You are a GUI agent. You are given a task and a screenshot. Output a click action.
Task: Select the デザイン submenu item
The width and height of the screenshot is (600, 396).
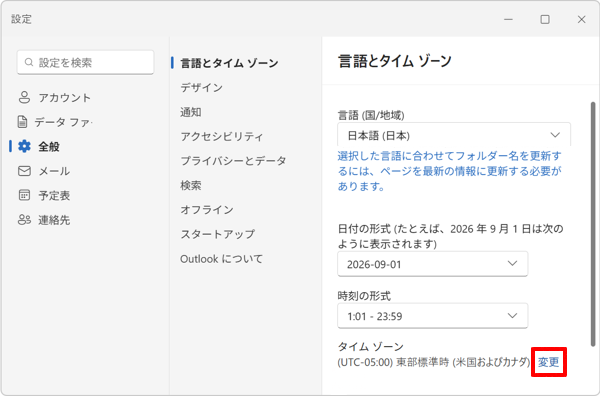click(x=202, y=88)
